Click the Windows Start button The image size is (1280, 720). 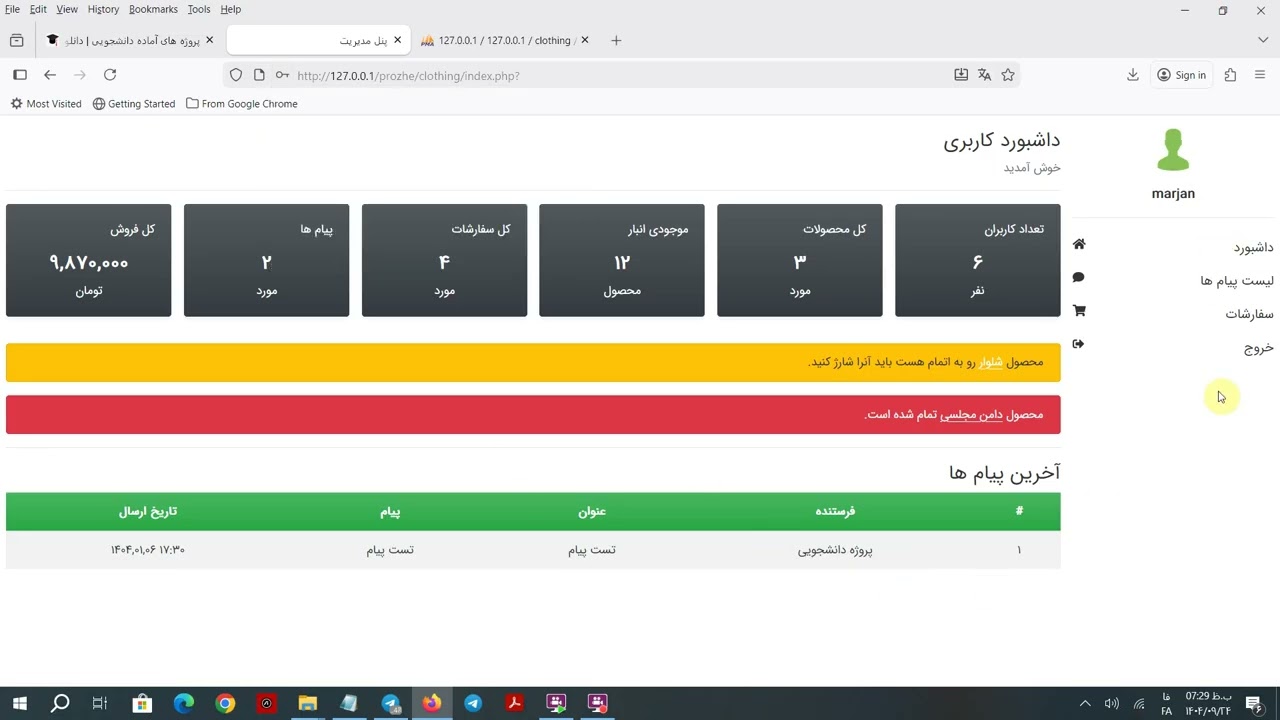point(19,704)
